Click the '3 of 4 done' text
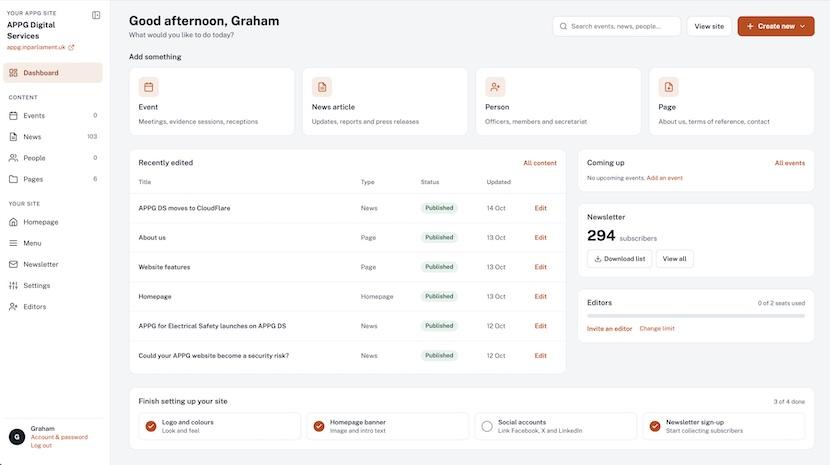This screenshot has width=830, height=465. [789, 402]
